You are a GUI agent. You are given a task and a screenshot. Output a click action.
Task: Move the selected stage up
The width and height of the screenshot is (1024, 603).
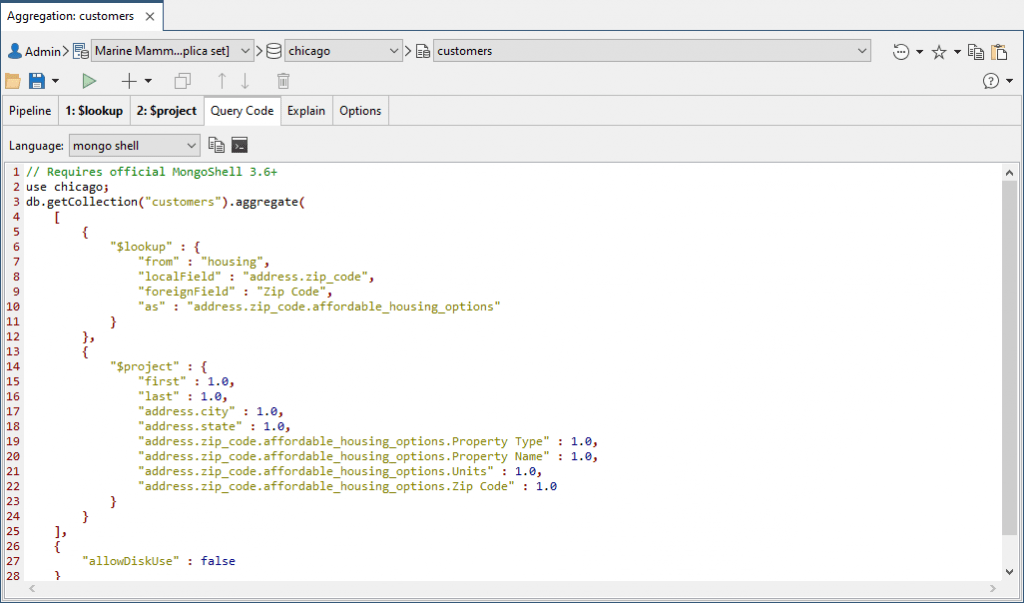tap(220, 80)
